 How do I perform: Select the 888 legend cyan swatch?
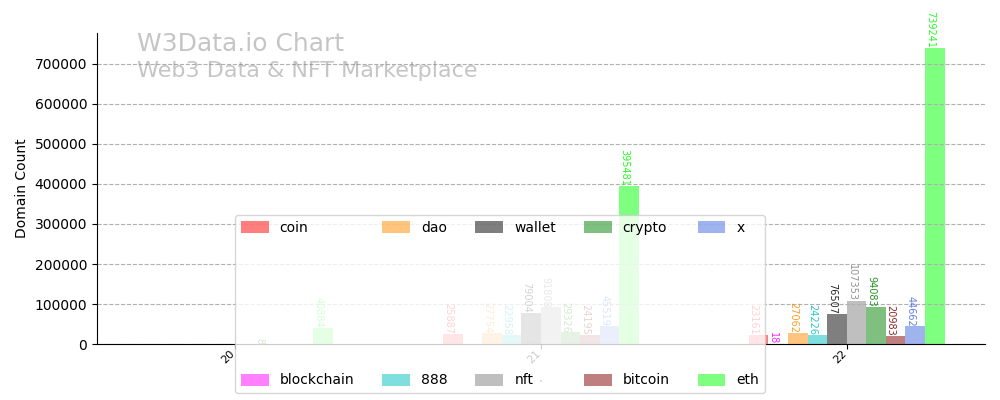click(x=396, y=380)
